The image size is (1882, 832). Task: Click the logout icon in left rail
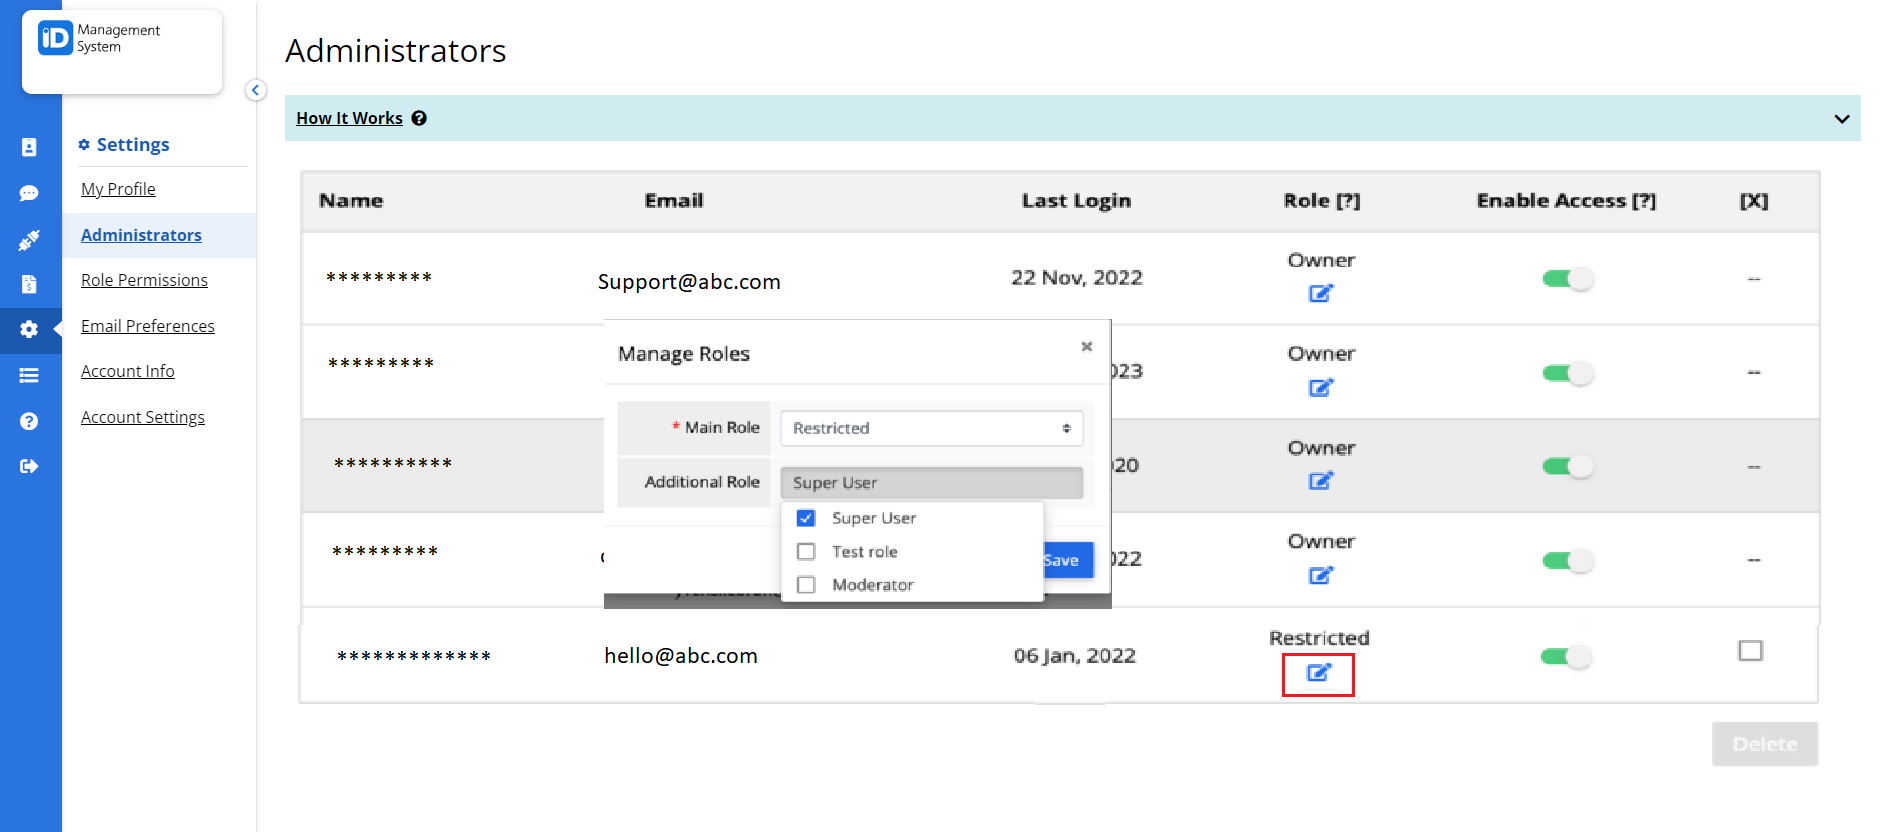pyautogui.click(x=29, y=466)
